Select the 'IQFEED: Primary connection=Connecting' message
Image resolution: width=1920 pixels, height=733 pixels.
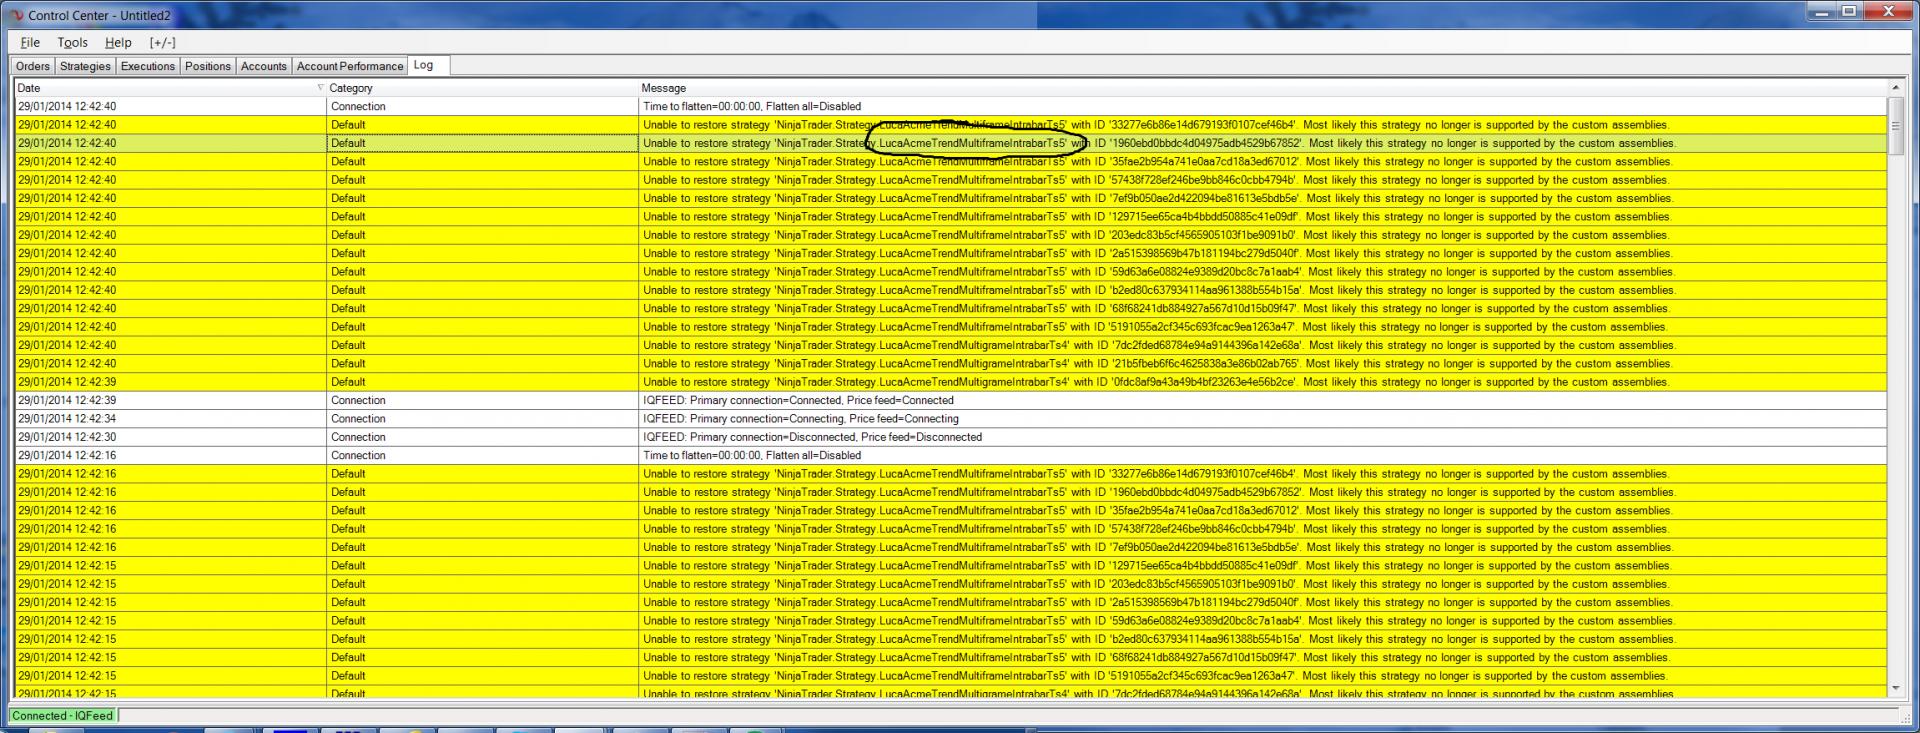coord(1262,418)
